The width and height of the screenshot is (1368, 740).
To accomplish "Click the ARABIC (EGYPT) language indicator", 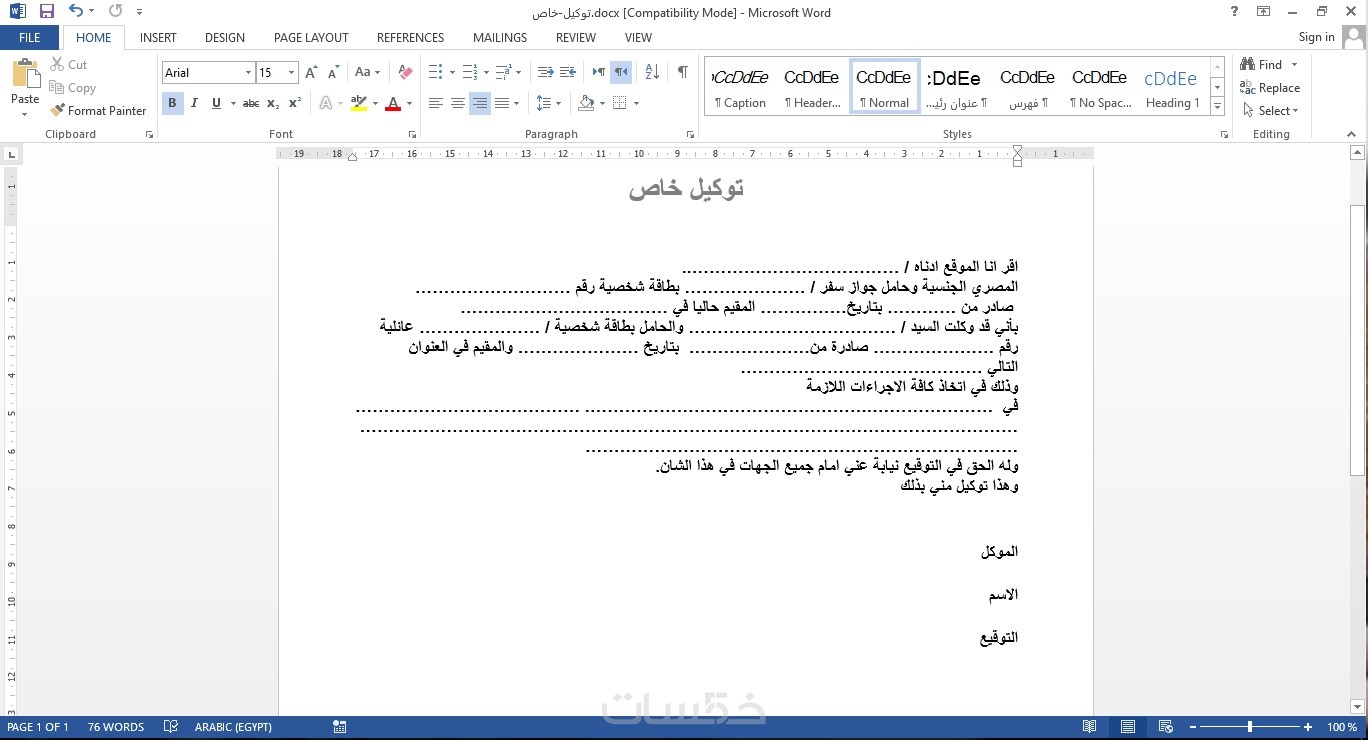I will click(x=233, y=727).
